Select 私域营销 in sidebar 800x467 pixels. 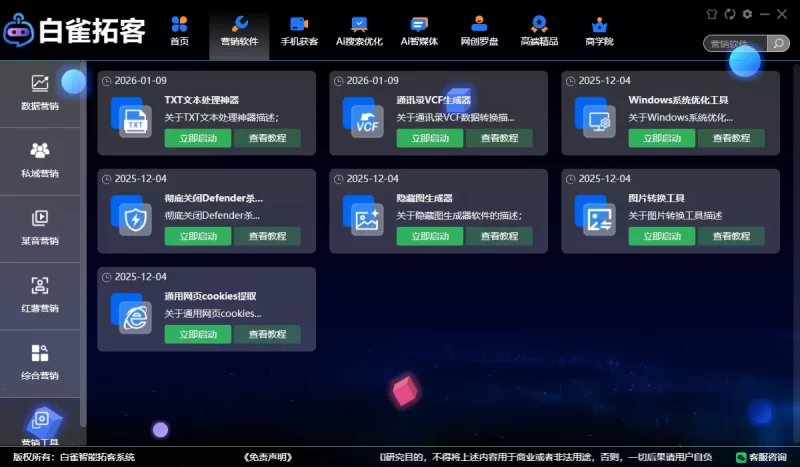[40, 161]
